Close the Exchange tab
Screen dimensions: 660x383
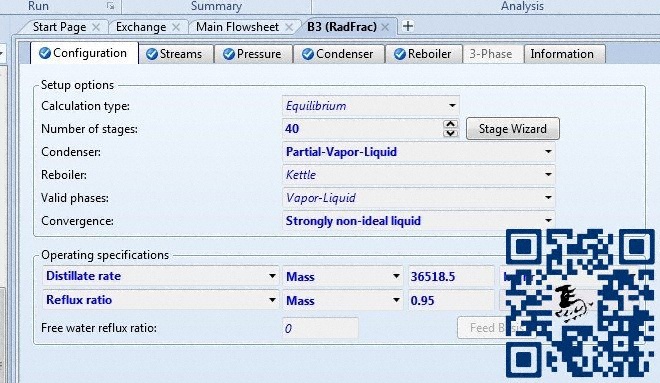click(x=176, y=27)
